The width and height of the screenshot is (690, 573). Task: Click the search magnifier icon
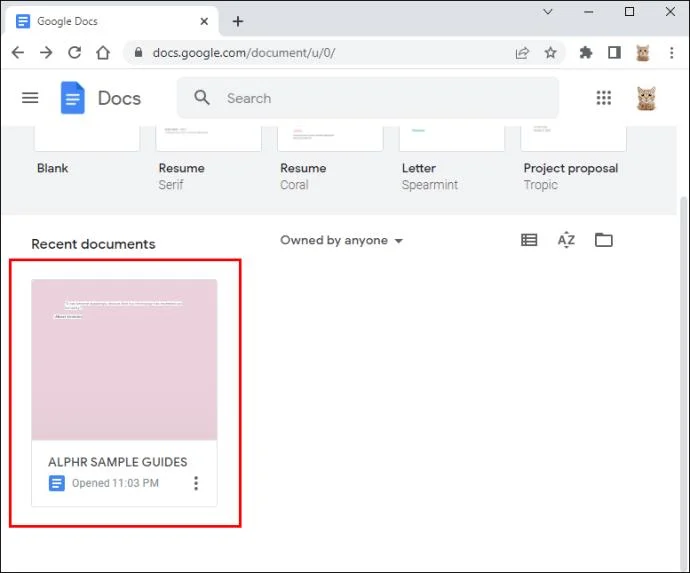(202, 97)
